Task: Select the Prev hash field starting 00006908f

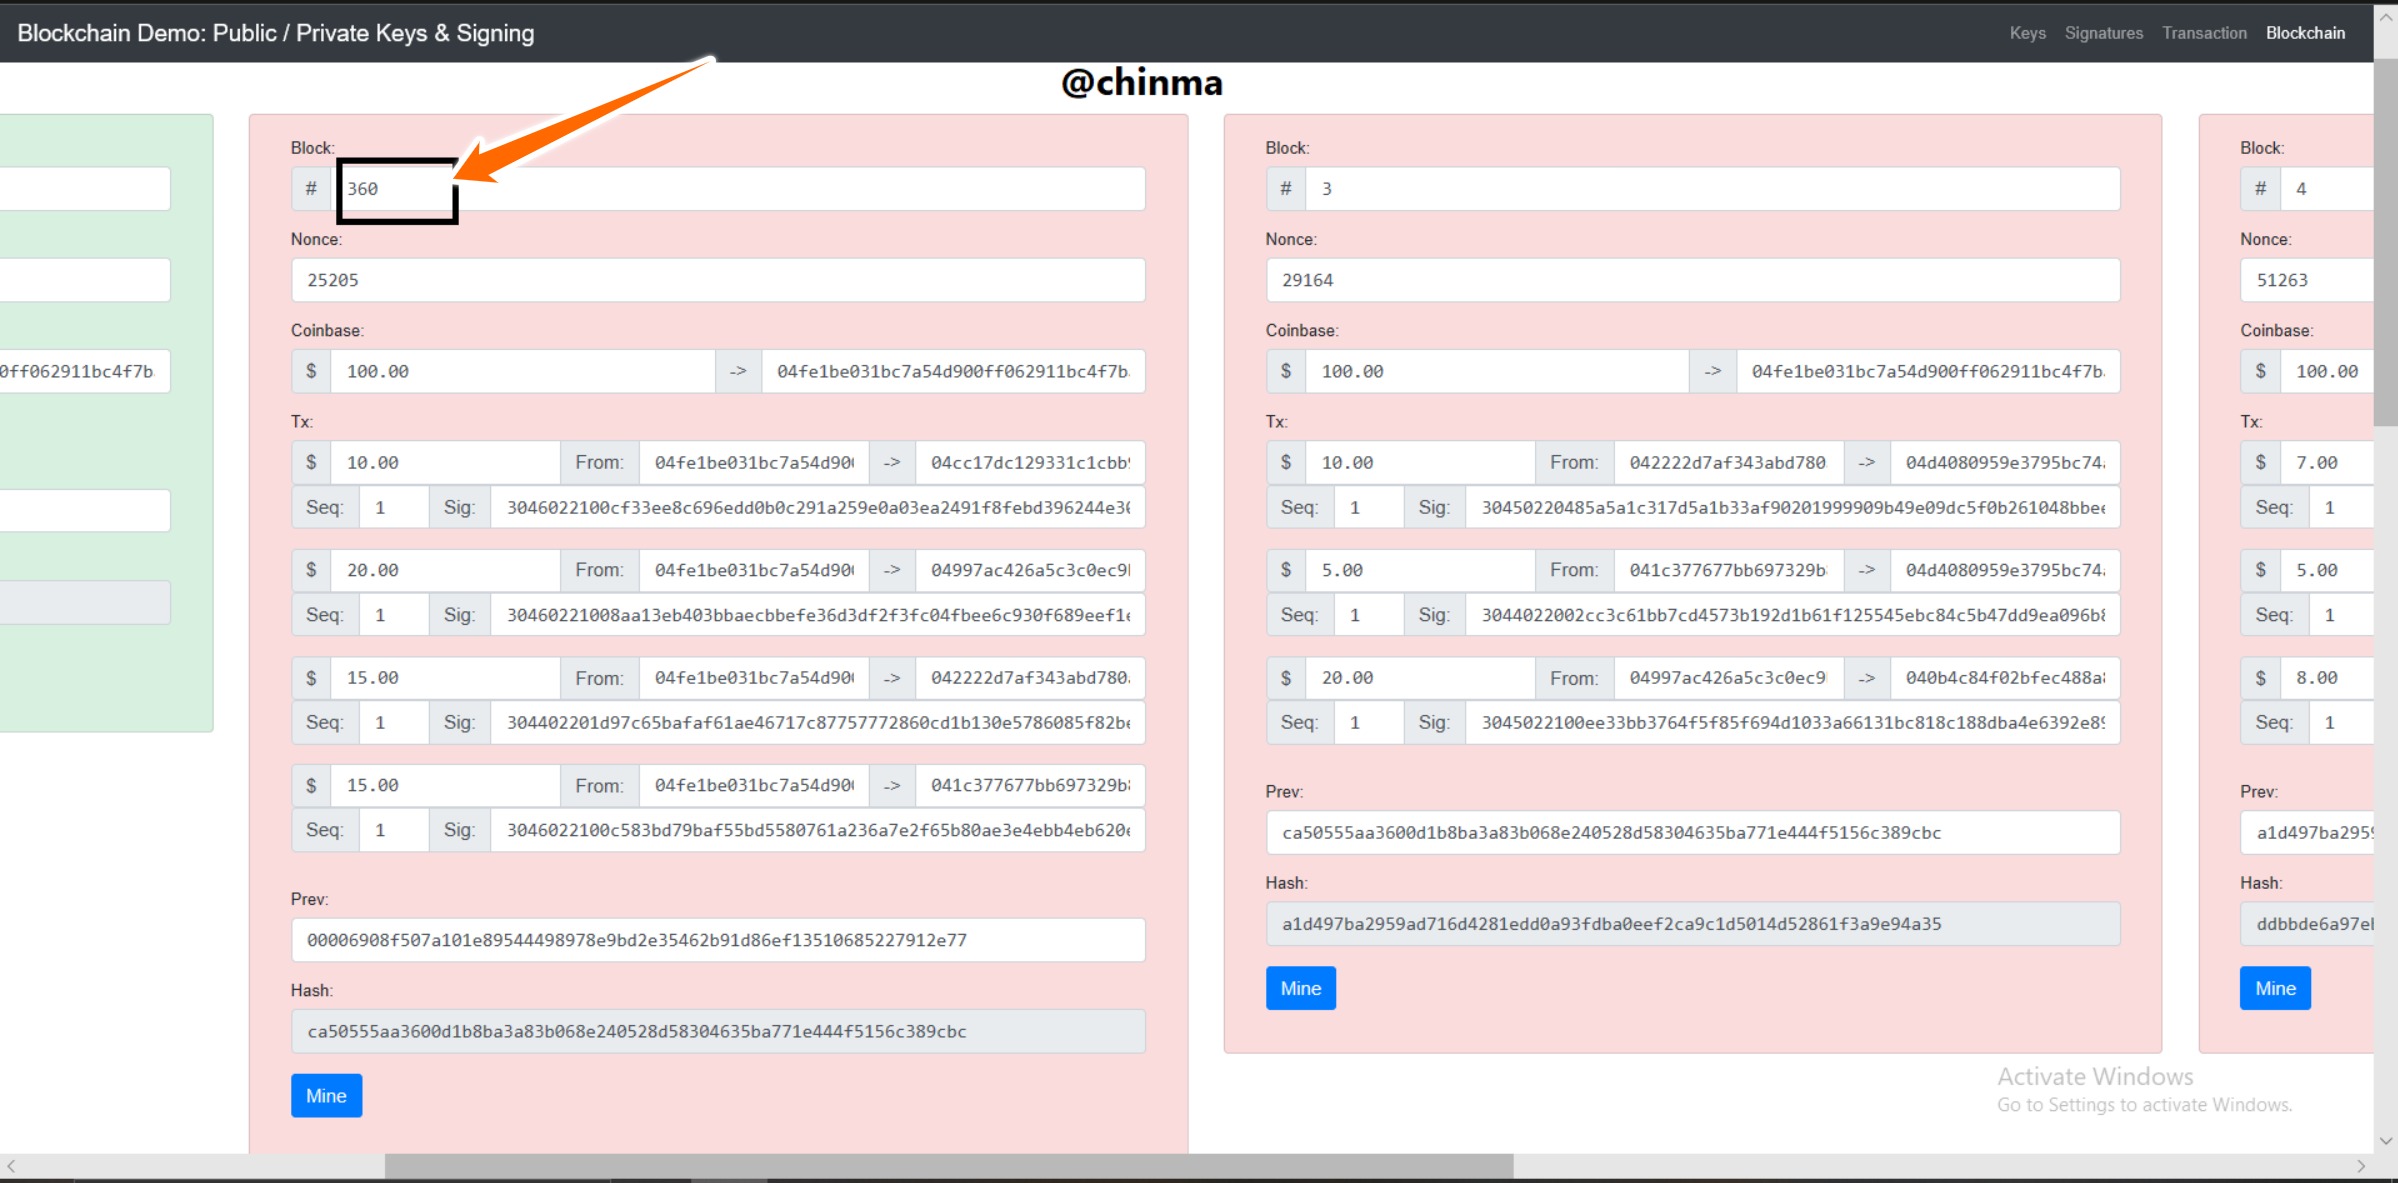Action: pos(718,940)
